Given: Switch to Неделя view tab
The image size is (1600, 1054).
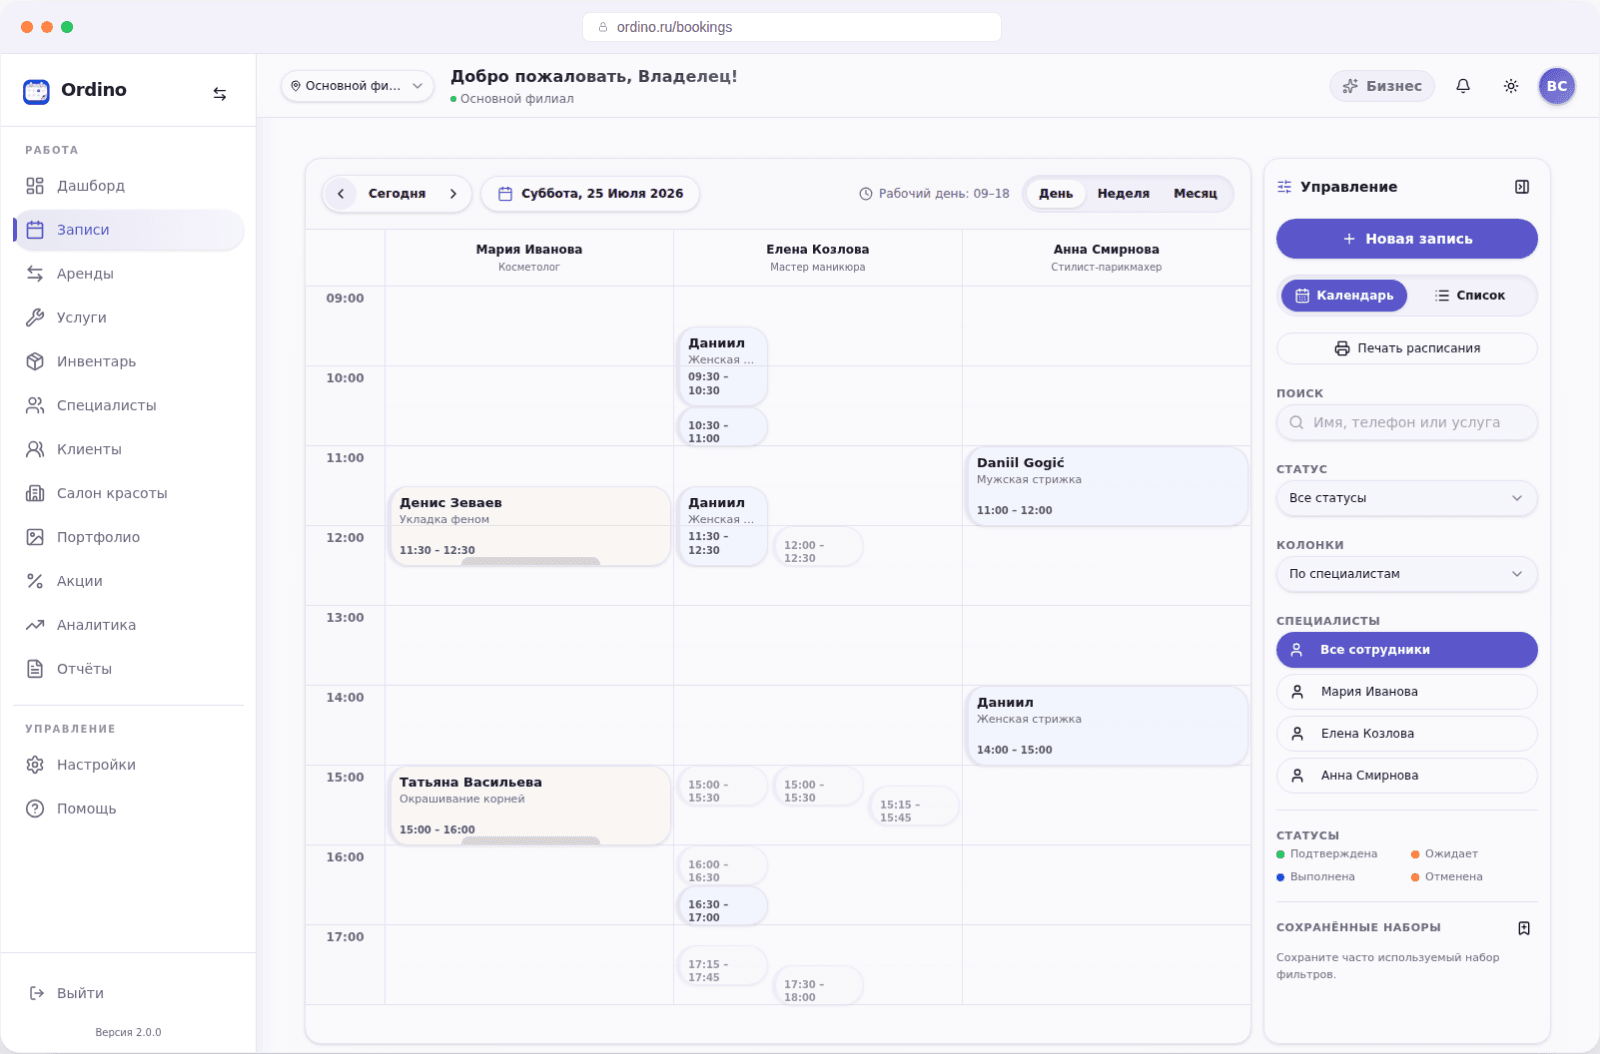Looking at the screenshot, I should (1123, 194).
